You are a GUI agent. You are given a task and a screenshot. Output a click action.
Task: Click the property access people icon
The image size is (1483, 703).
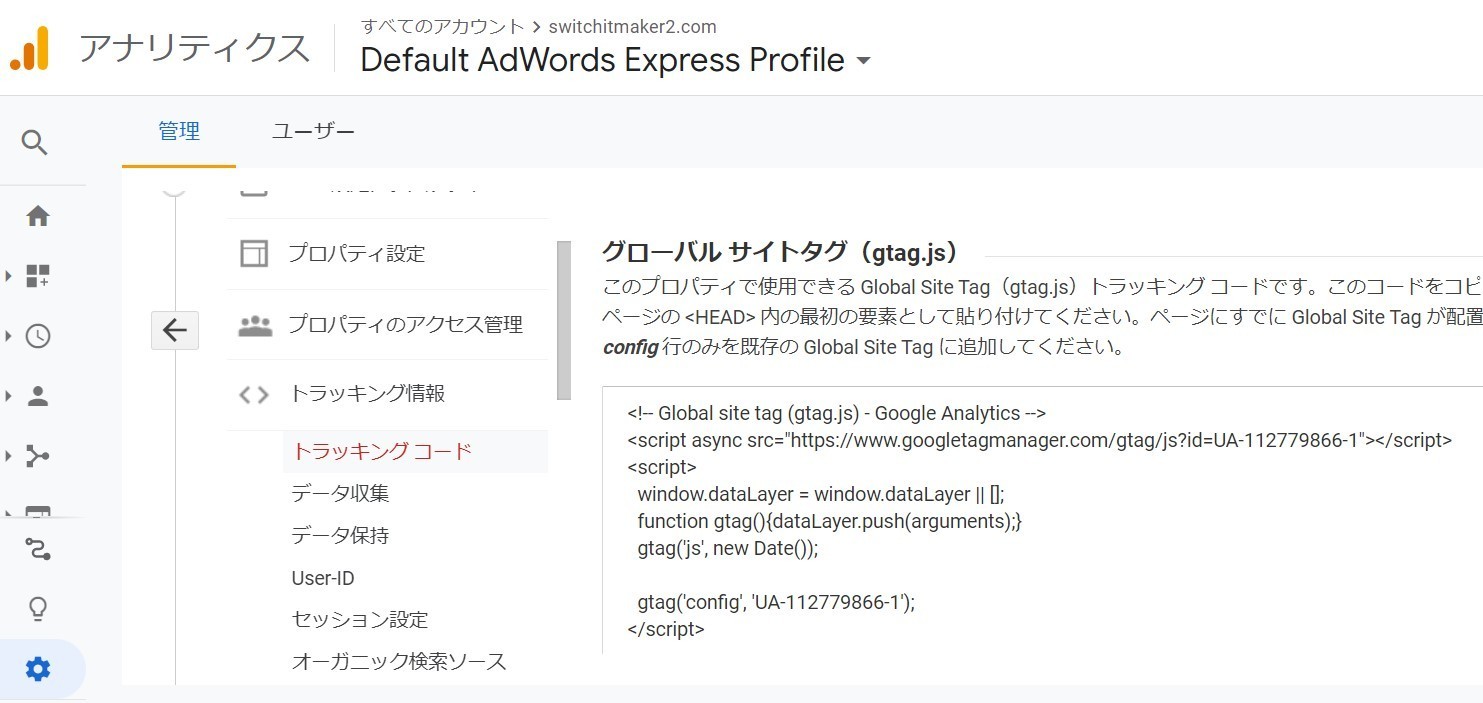(x=255, y=325)
